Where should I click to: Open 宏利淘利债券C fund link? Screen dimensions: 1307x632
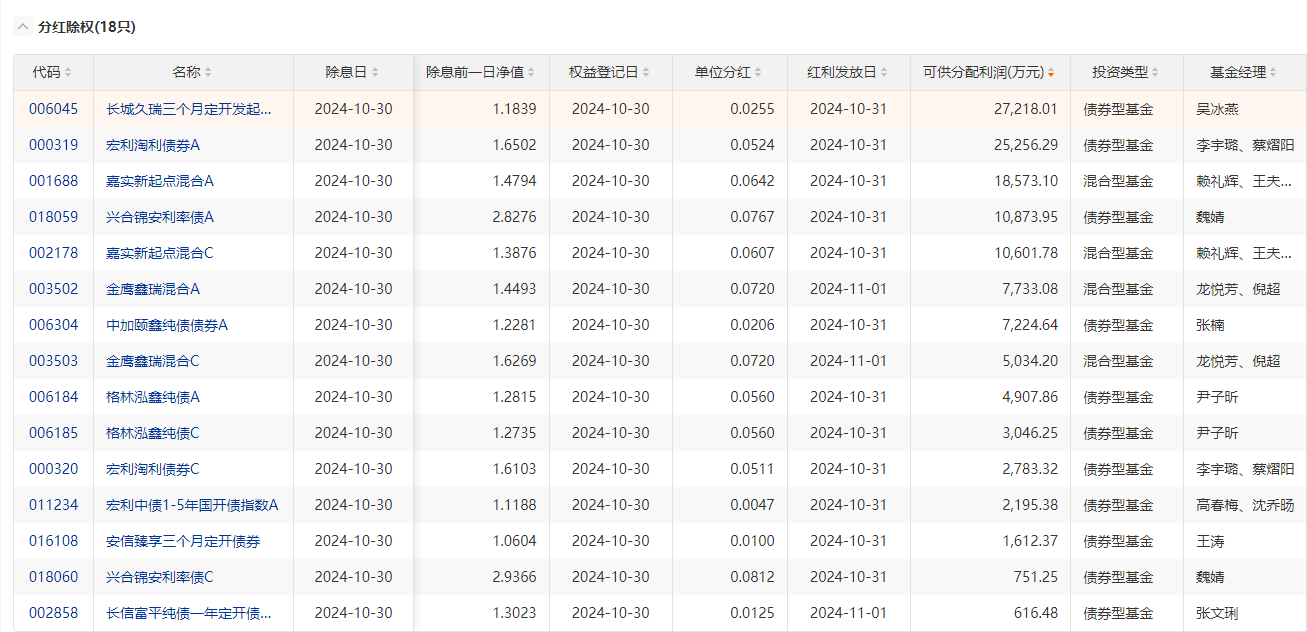tap(153, 469)
